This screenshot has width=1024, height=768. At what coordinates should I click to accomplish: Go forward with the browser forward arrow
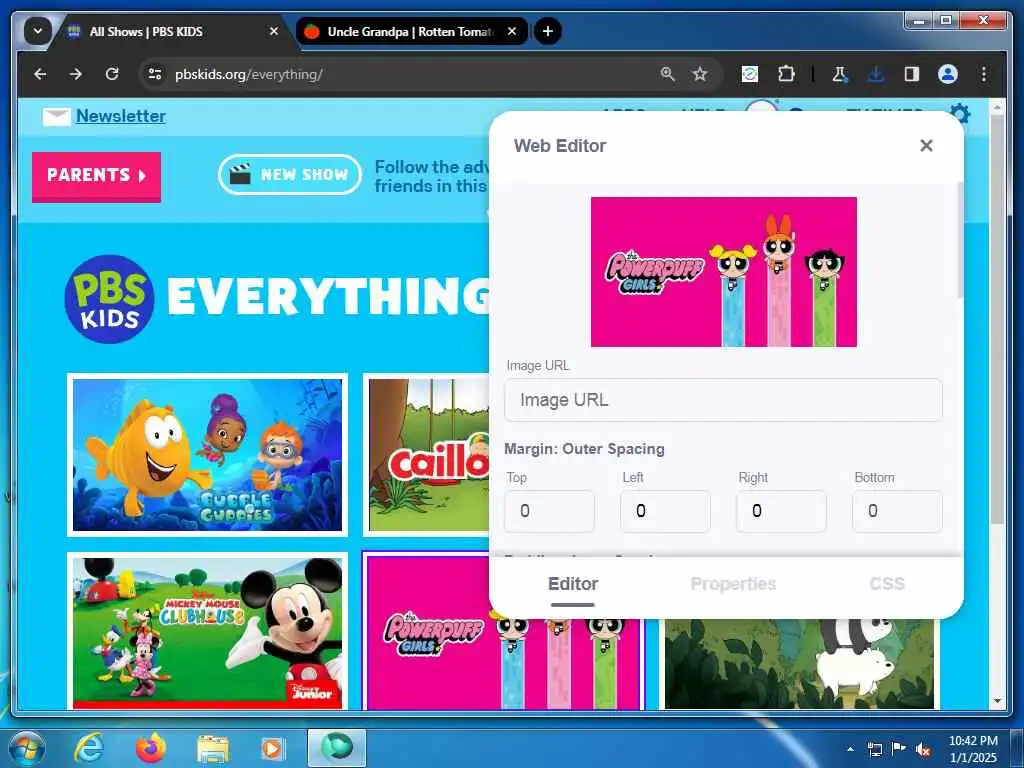(76, 74)
